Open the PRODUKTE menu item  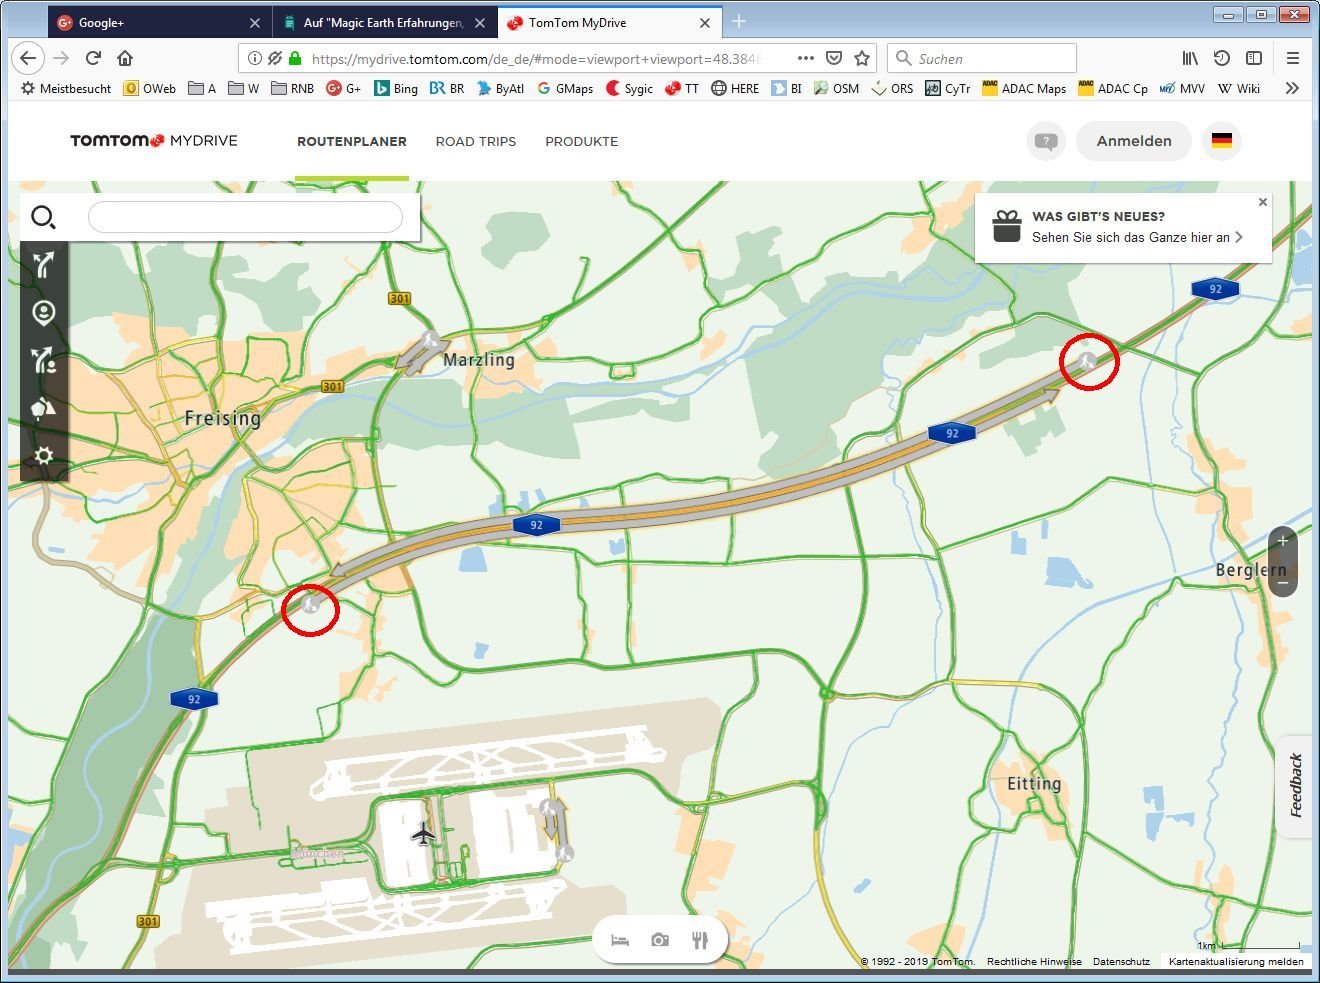[582, 141]
